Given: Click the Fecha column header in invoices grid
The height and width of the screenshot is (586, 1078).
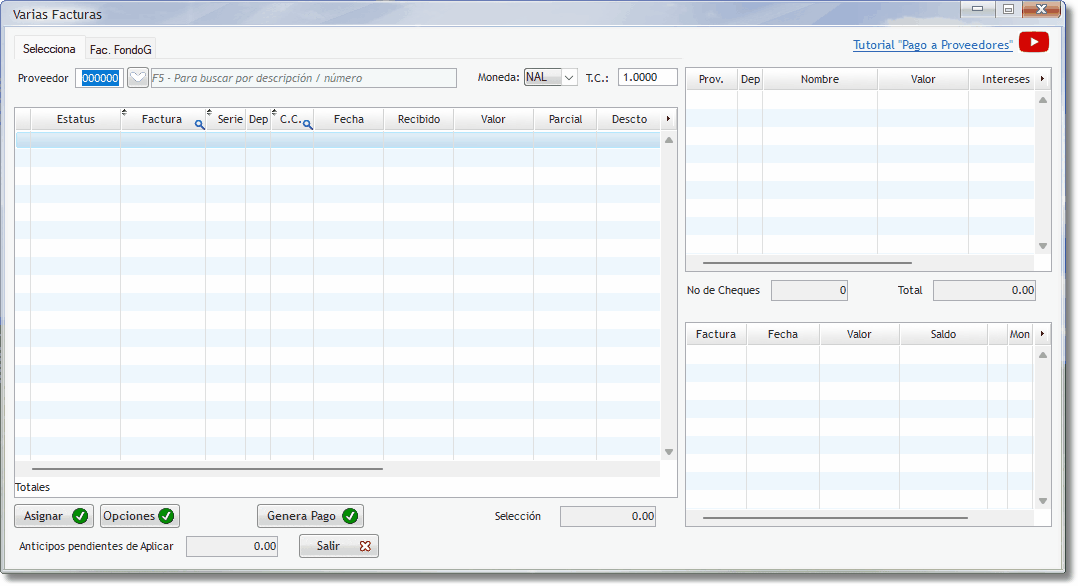Looking at the screenshot, I should [x=349, y=119].
